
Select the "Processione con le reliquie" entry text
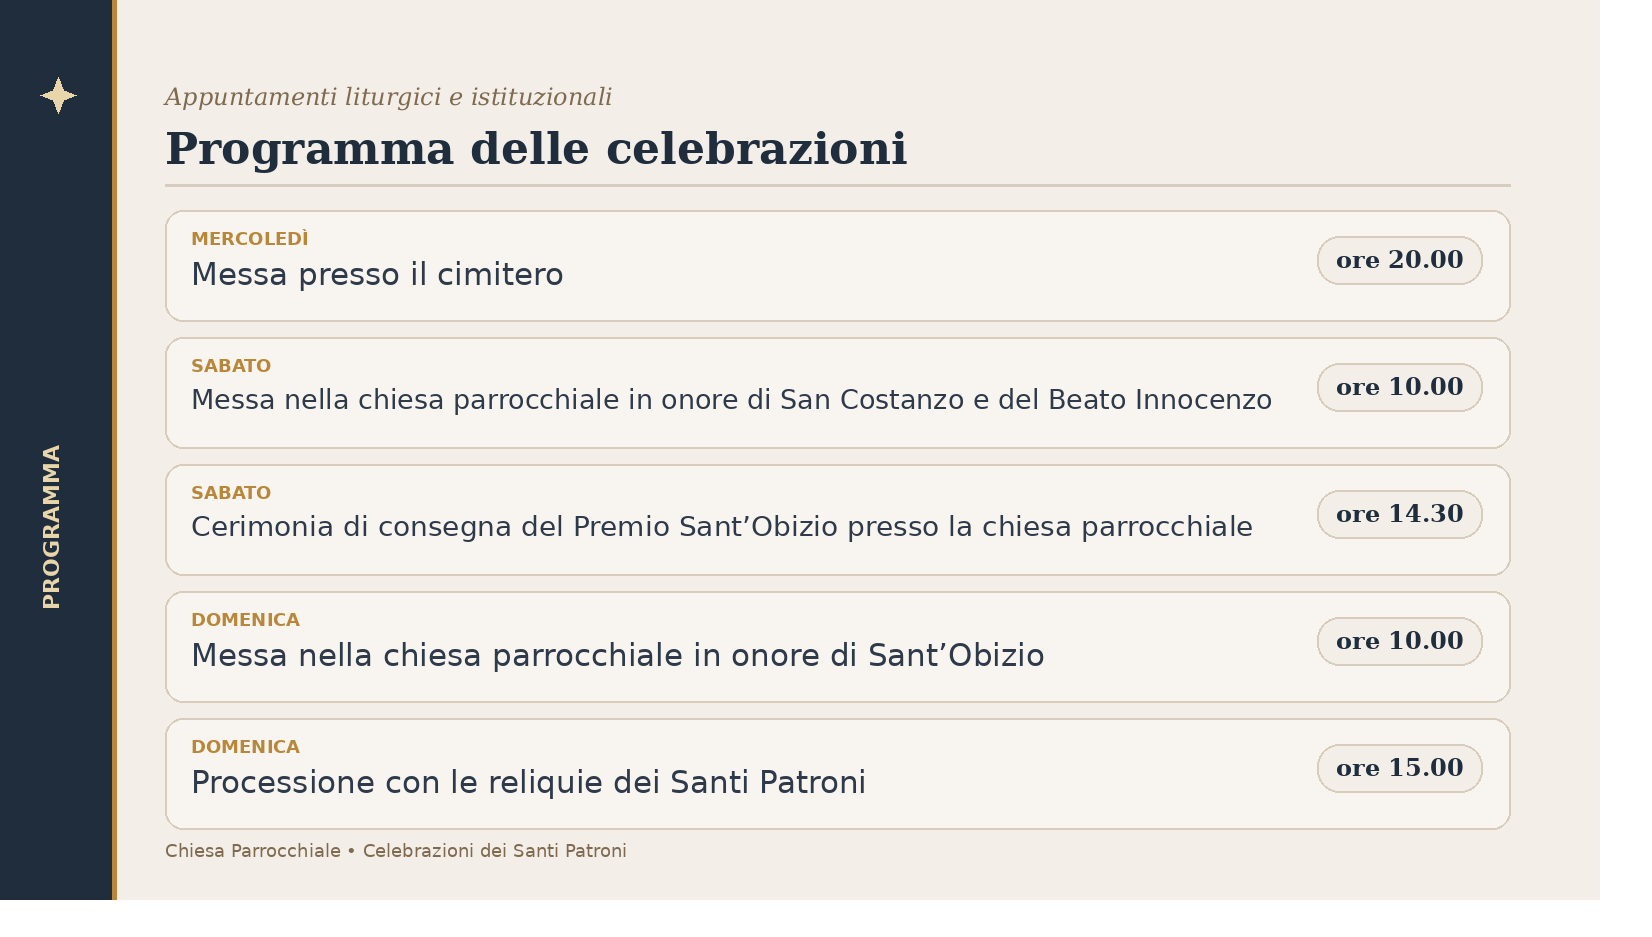point(528,783)
